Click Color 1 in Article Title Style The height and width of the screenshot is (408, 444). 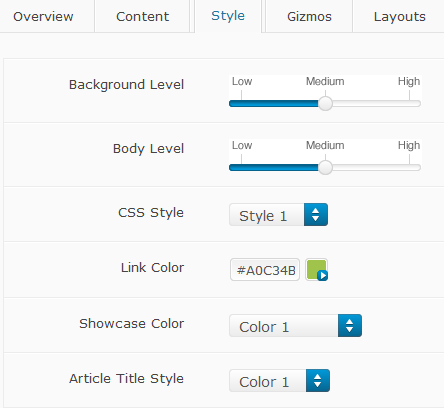[x=264, y=382]
